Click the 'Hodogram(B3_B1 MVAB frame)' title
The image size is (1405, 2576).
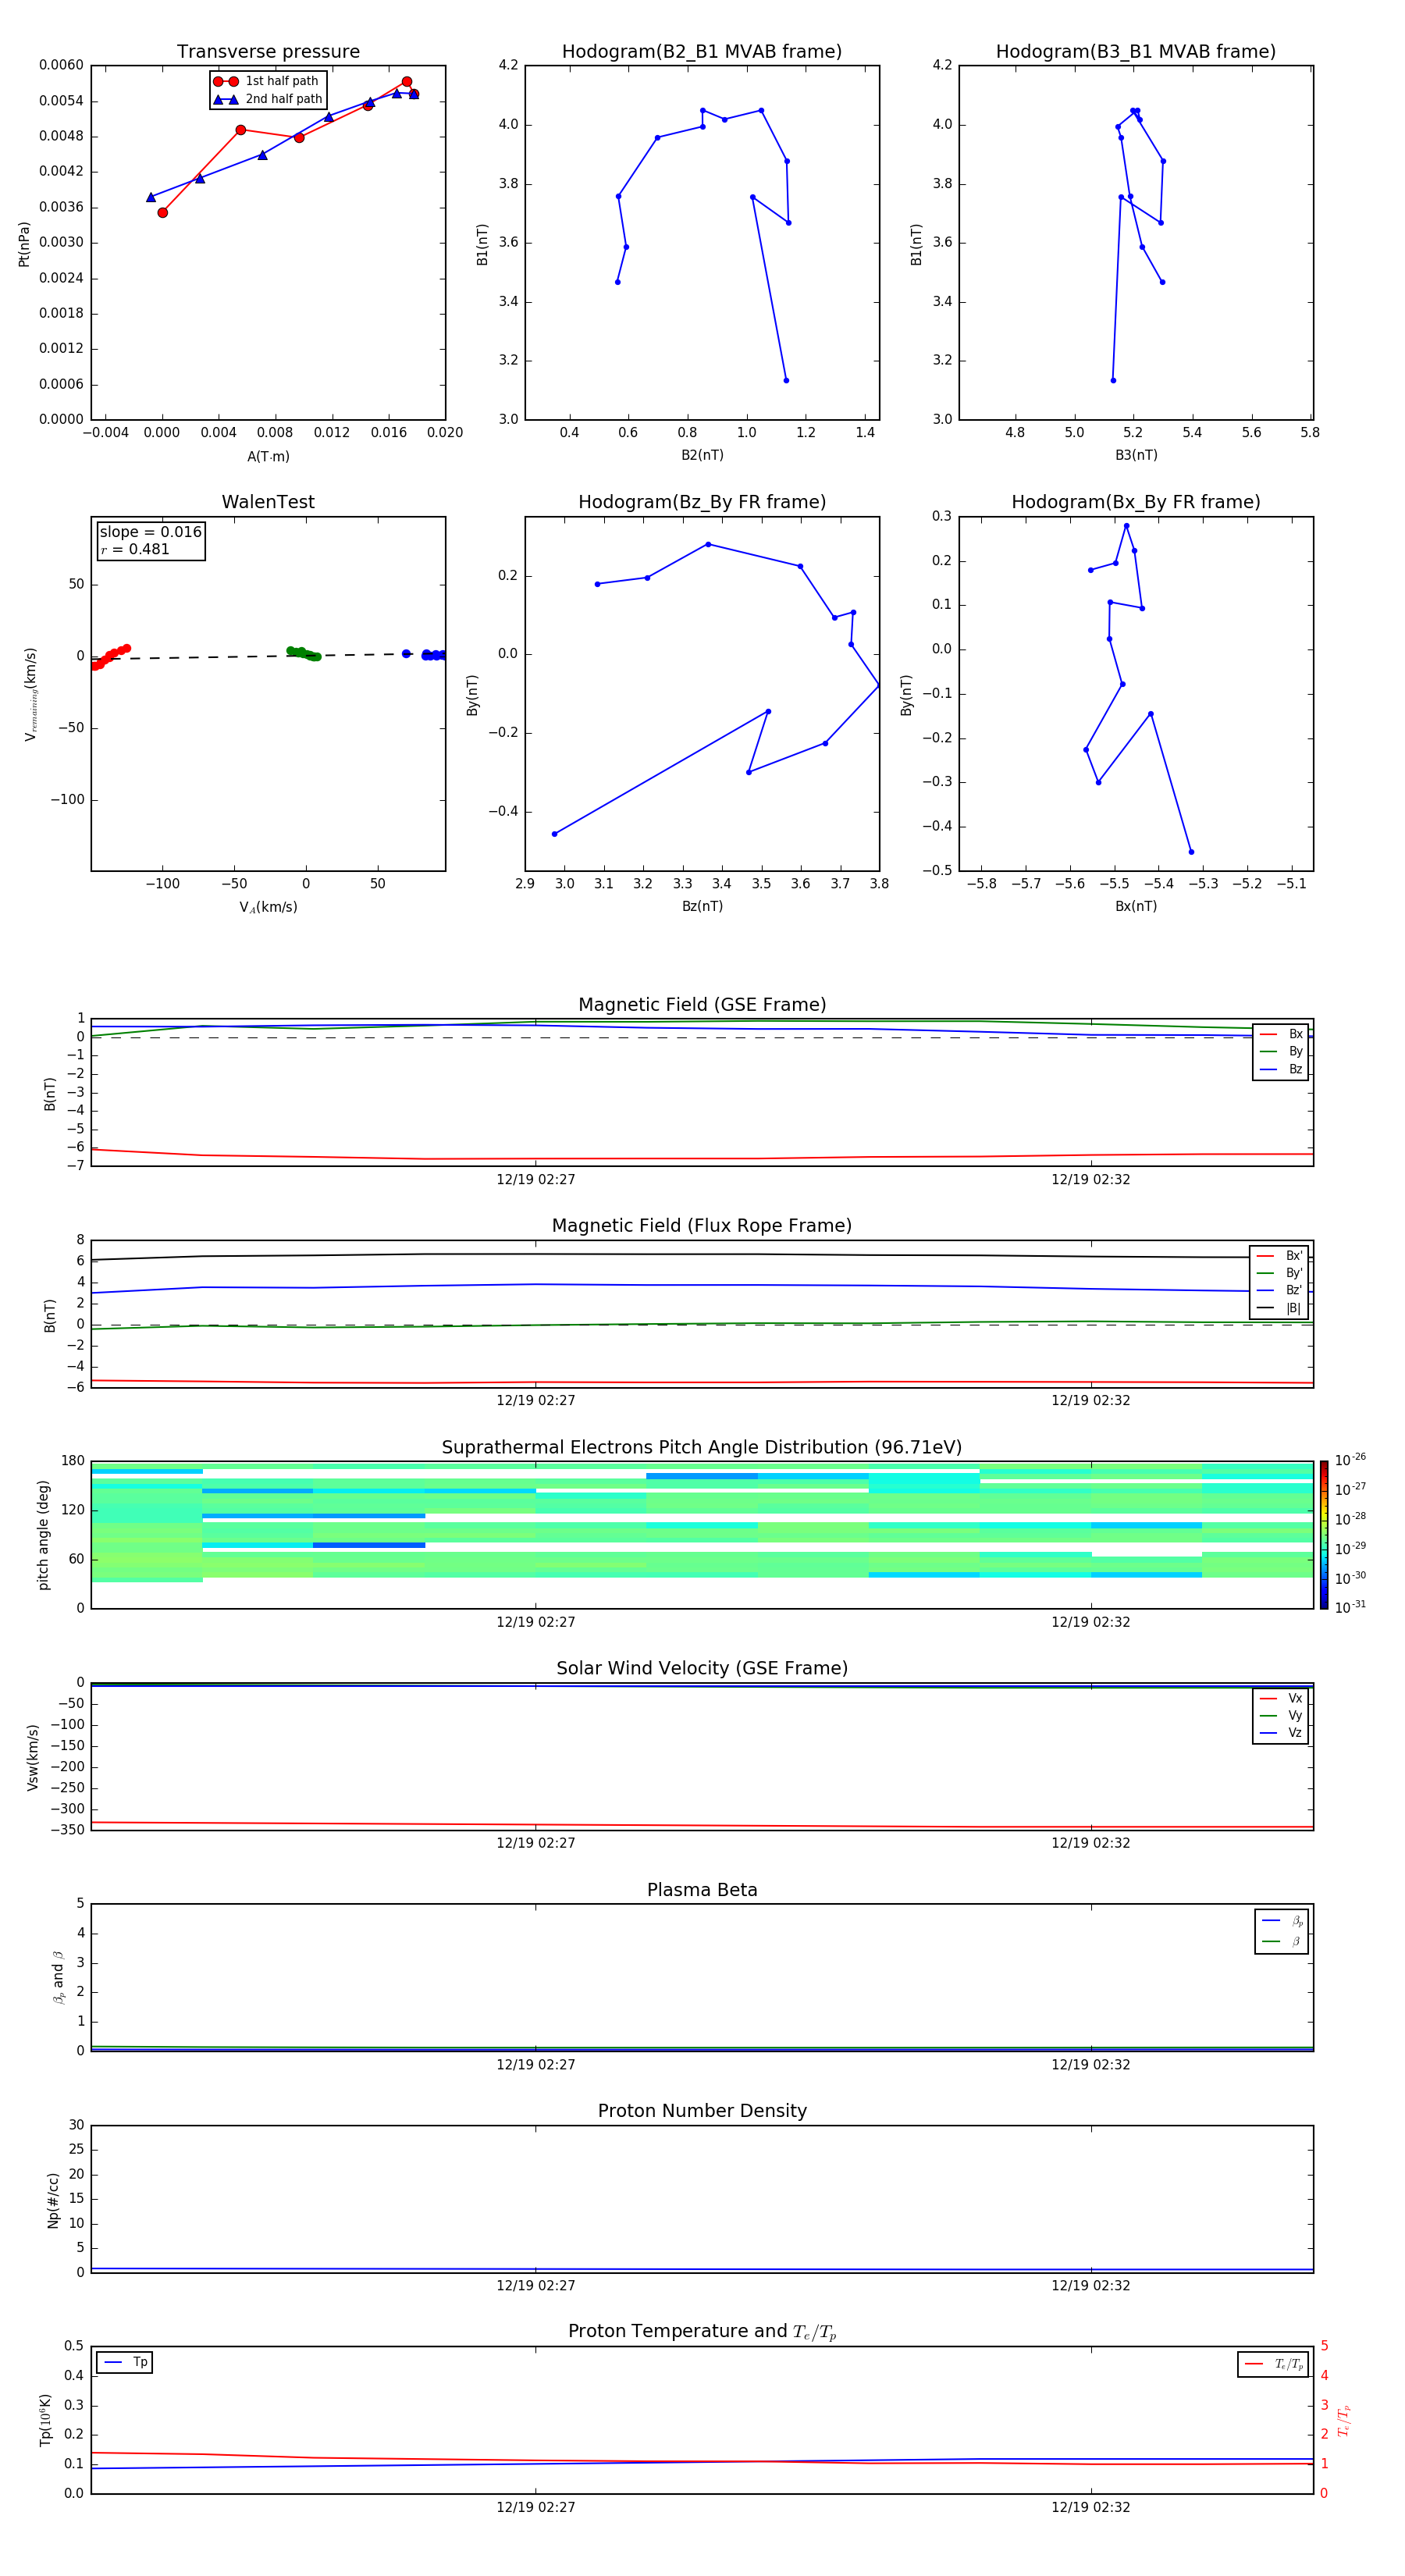(1136, 52)
